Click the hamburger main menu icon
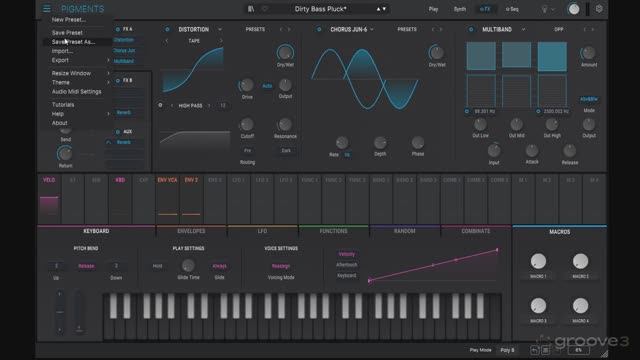Screen dimensions: 640x360 [47, 9]
